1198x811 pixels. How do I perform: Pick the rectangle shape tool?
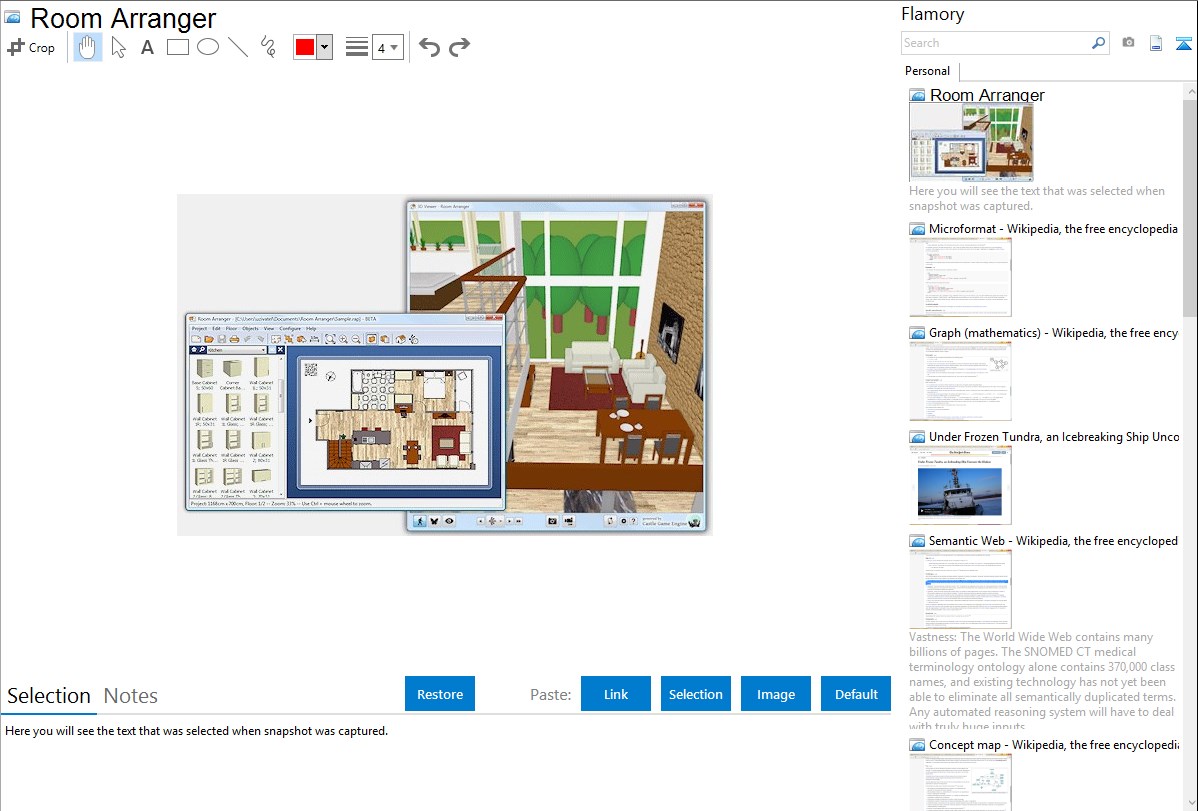tap(178, 47)
